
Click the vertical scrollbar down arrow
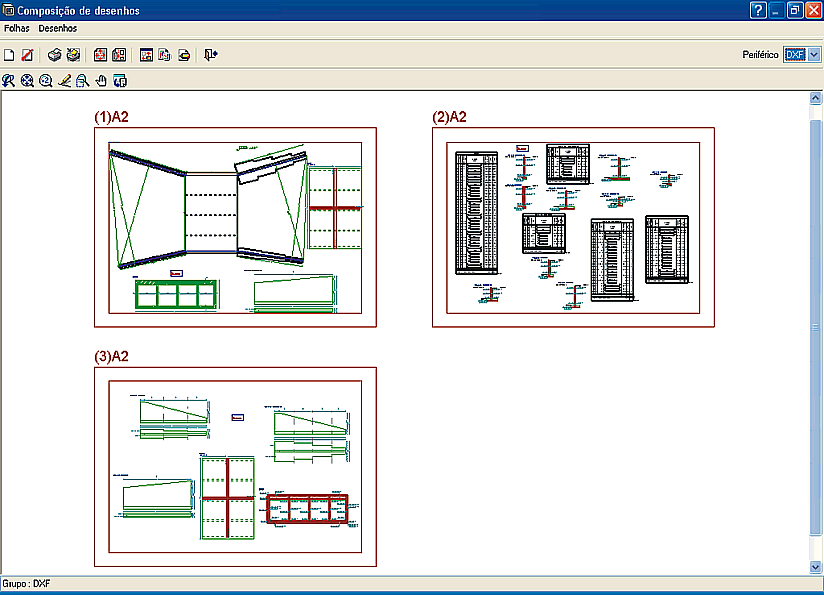point(815,567)
